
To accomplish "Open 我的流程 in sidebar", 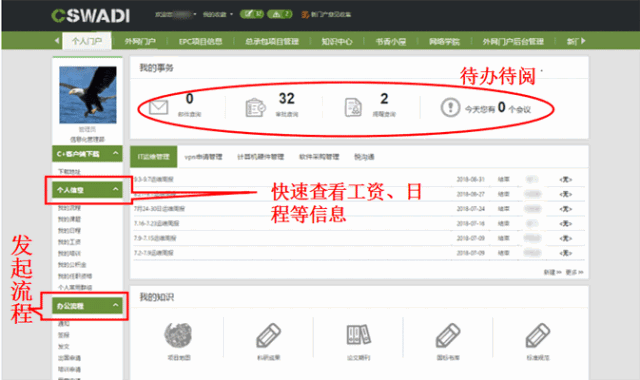I will [69, 208].
